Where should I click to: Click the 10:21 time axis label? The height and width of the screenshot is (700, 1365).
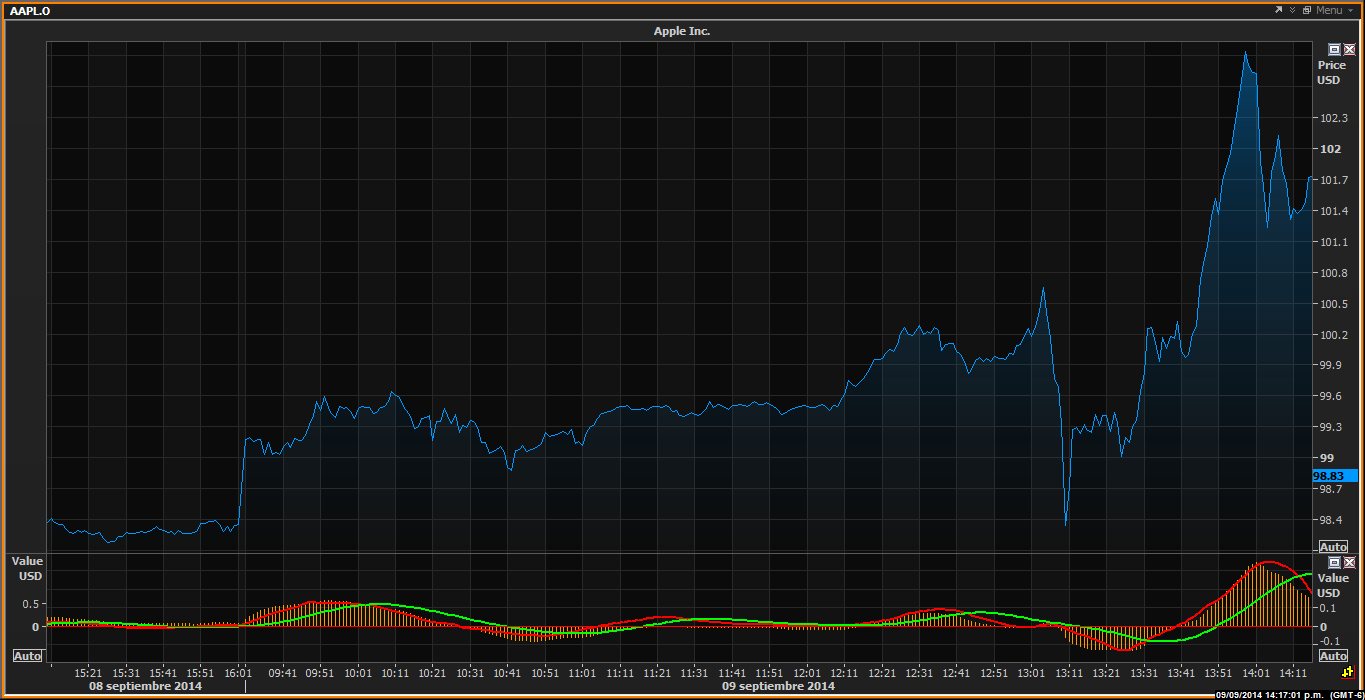pos(433,673)
